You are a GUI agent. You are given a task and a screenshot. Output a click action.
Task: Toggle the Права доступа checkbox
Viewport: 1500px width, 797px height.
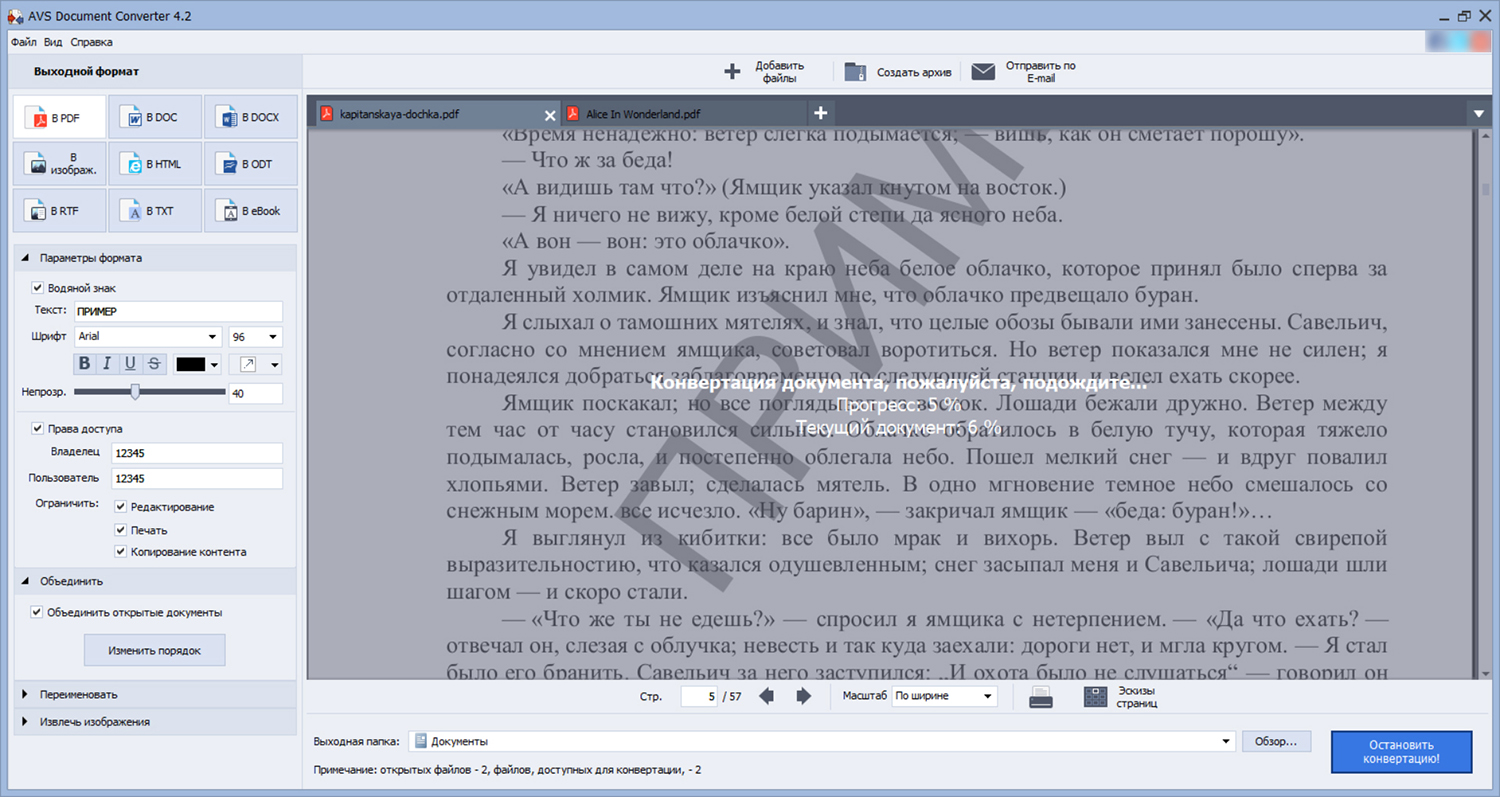pyautogui.click(x=38, y=428)
